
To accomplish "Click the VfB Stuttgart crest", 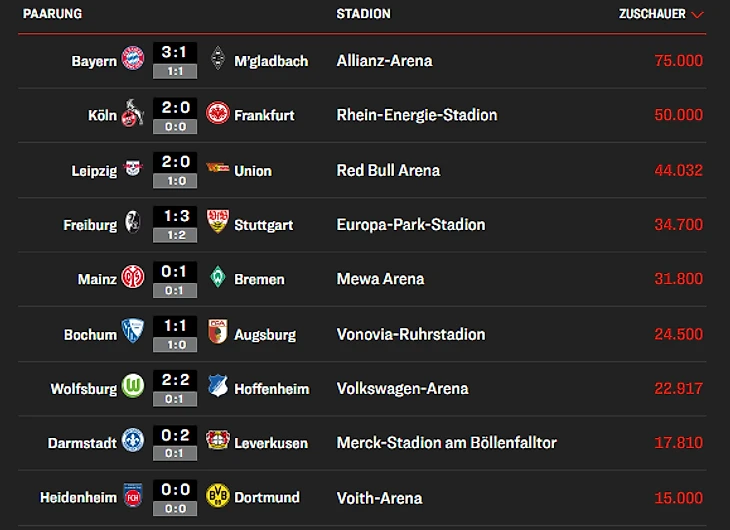I will 217,224.
